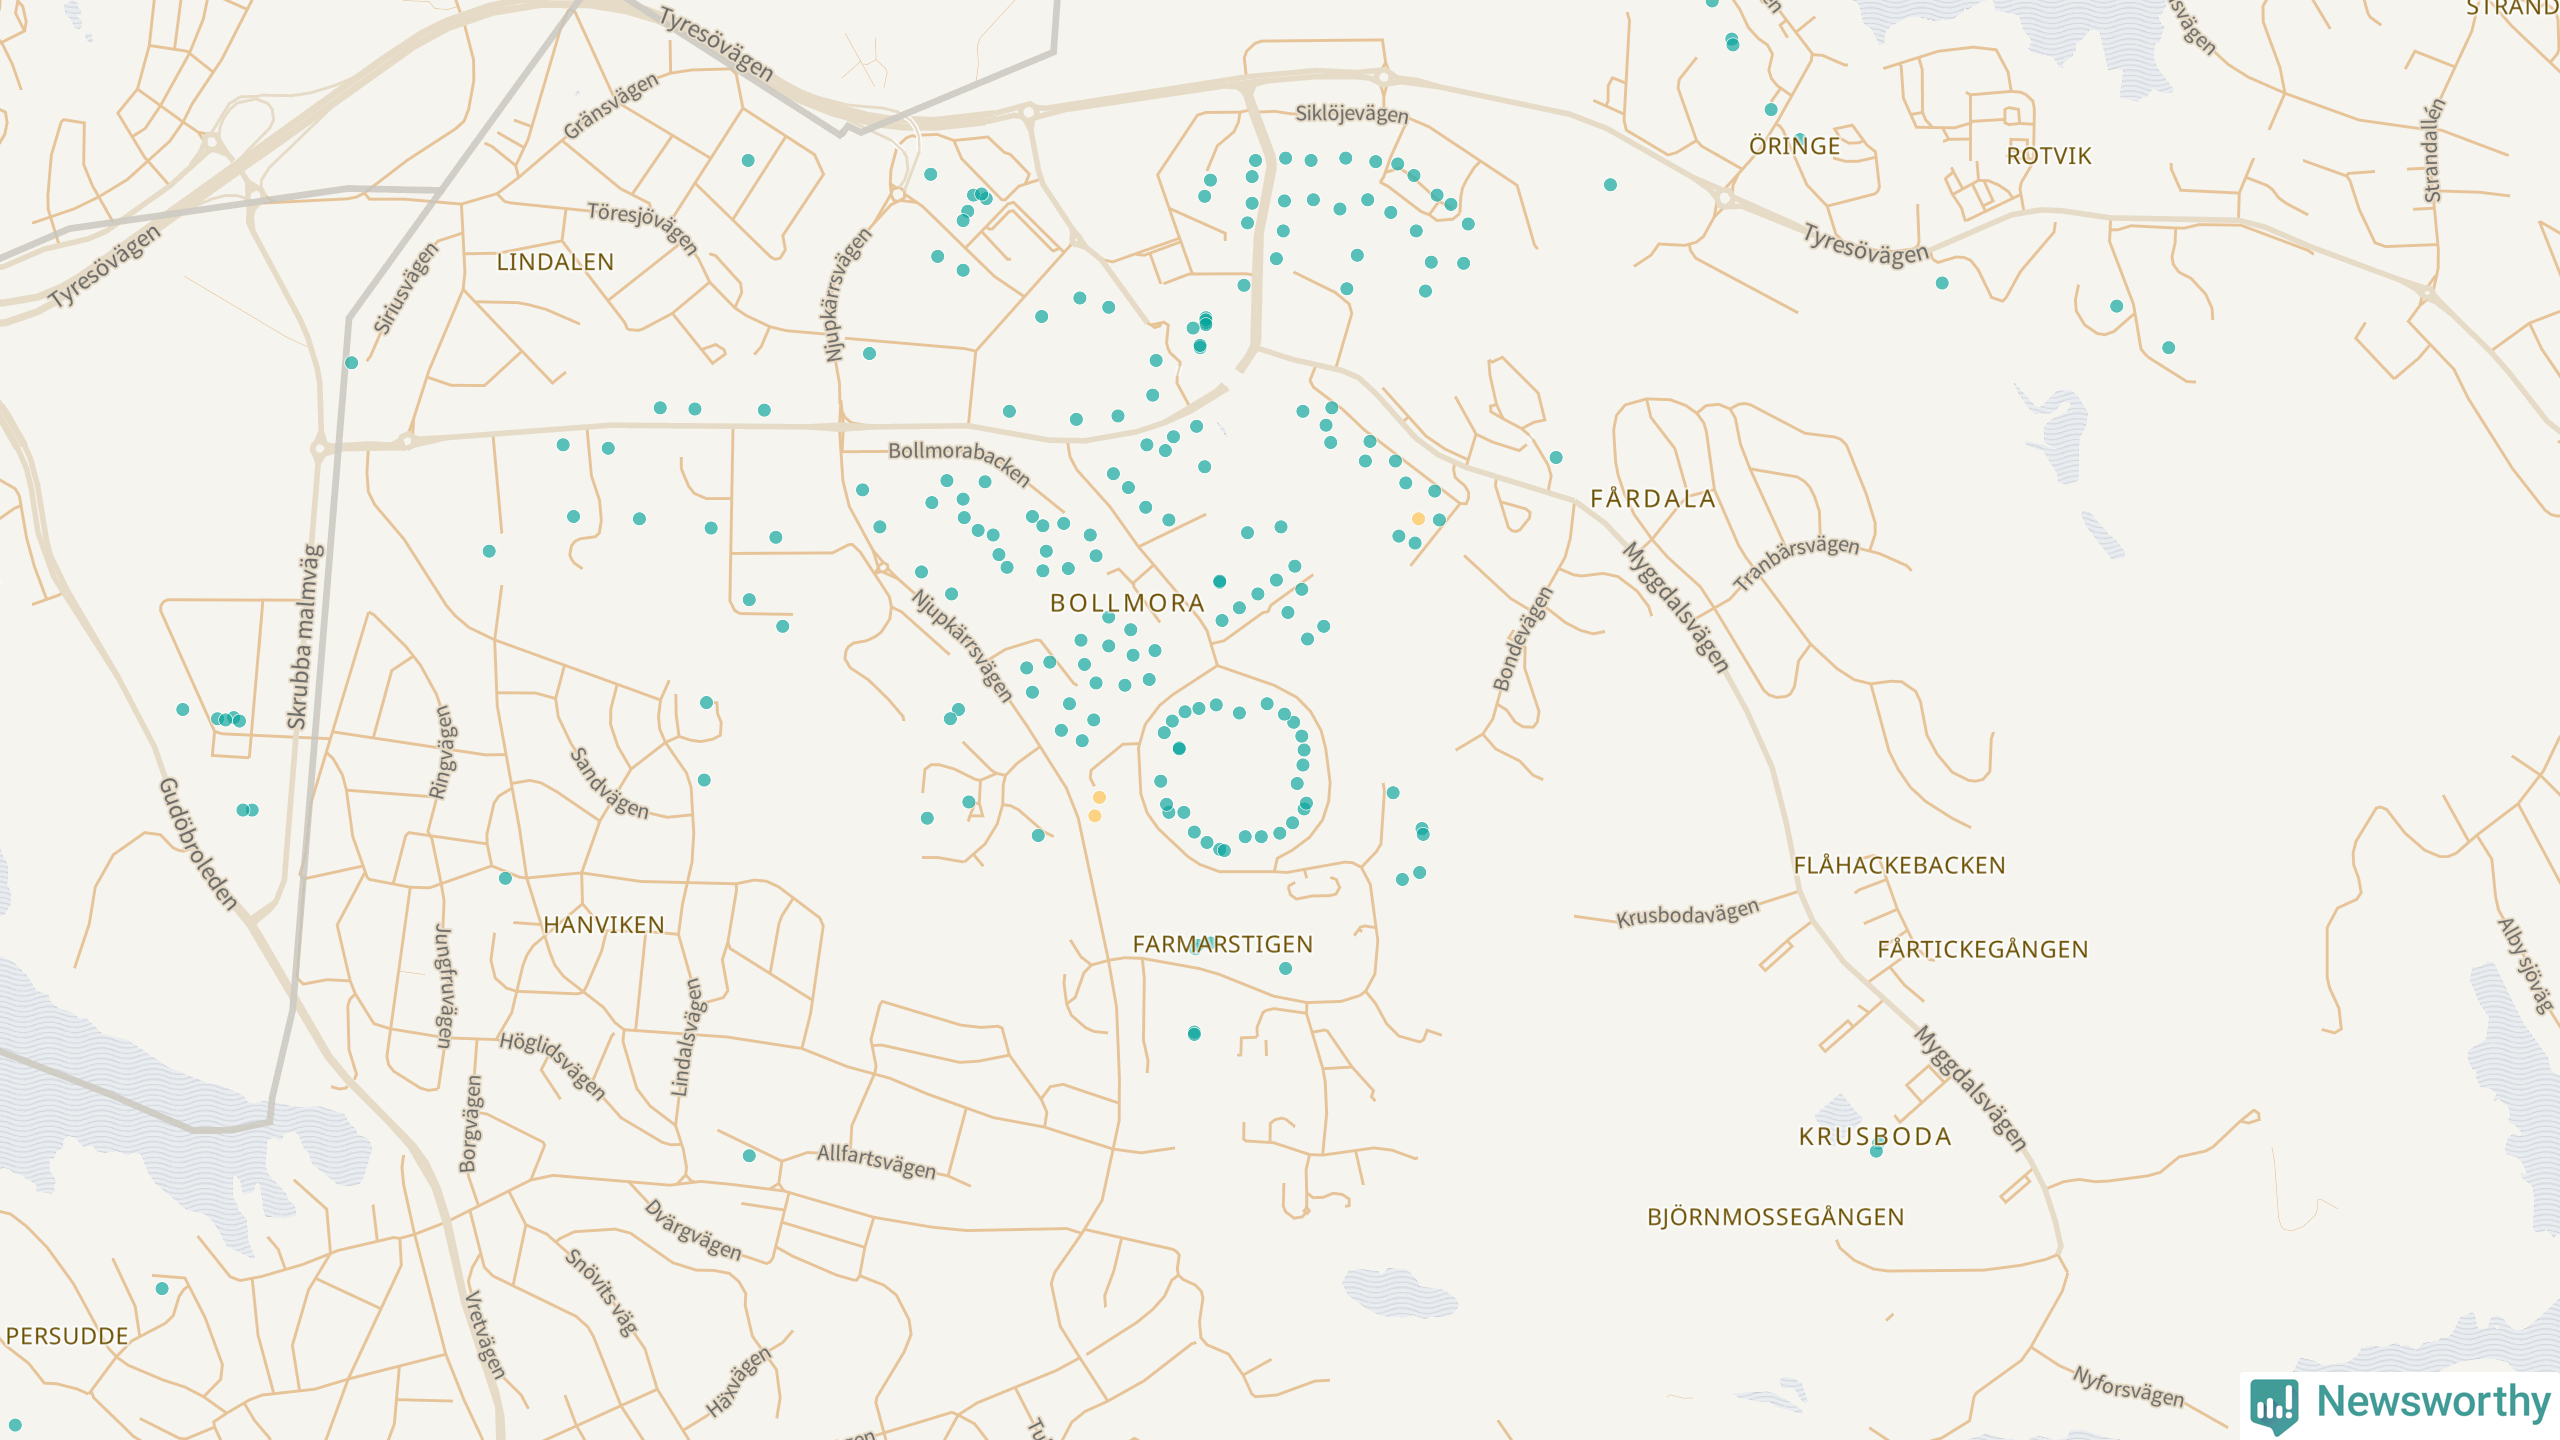Click the FÅRTICKEGÅNGEN label
This screenshot has width=2560, height=1440.
point(1982,949)
